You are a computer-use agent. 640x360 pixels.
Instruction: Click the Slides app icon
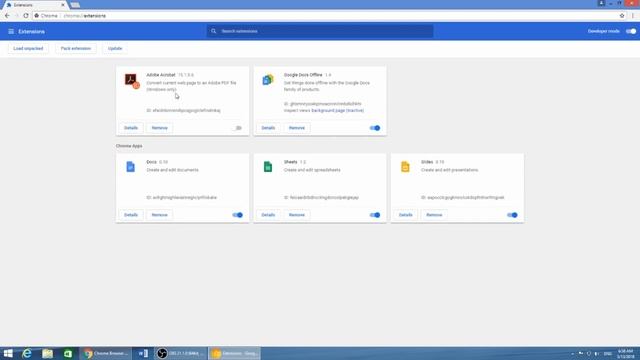click(x=405, y=167)
